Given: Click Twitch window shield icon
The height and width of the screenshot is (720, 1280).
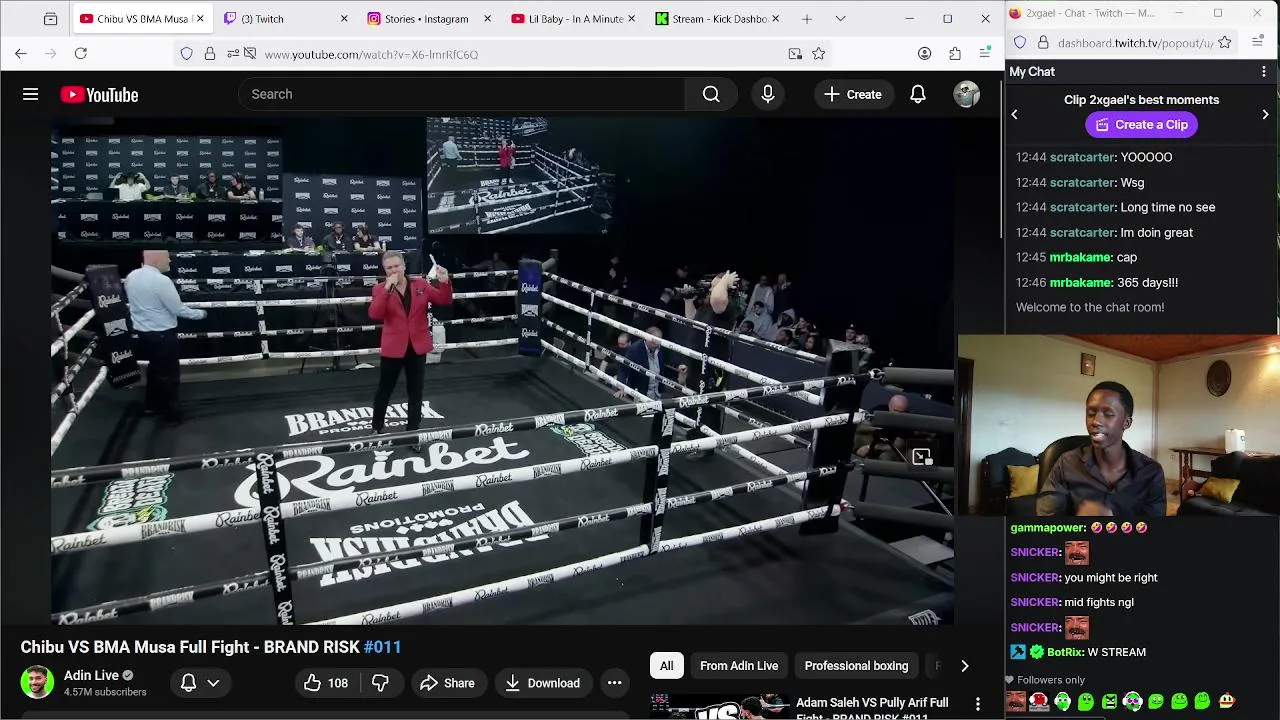Looking at the screenshot, I should click(1020, 43).
